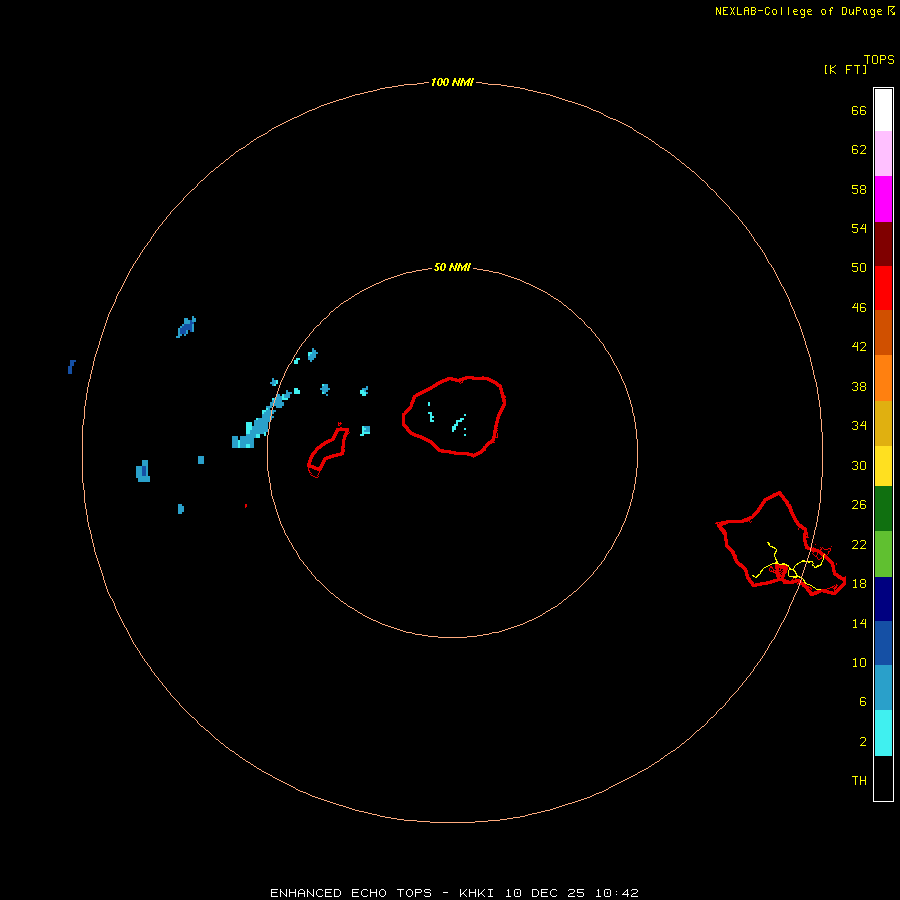The width and height of the screenshot is (900, 900).
Task: Click the '34' legend value
Action: [x=859, y=425]
